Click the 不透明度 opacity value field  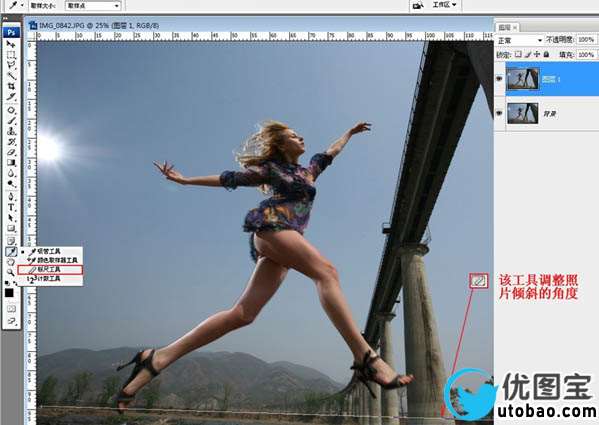(586, 40)
